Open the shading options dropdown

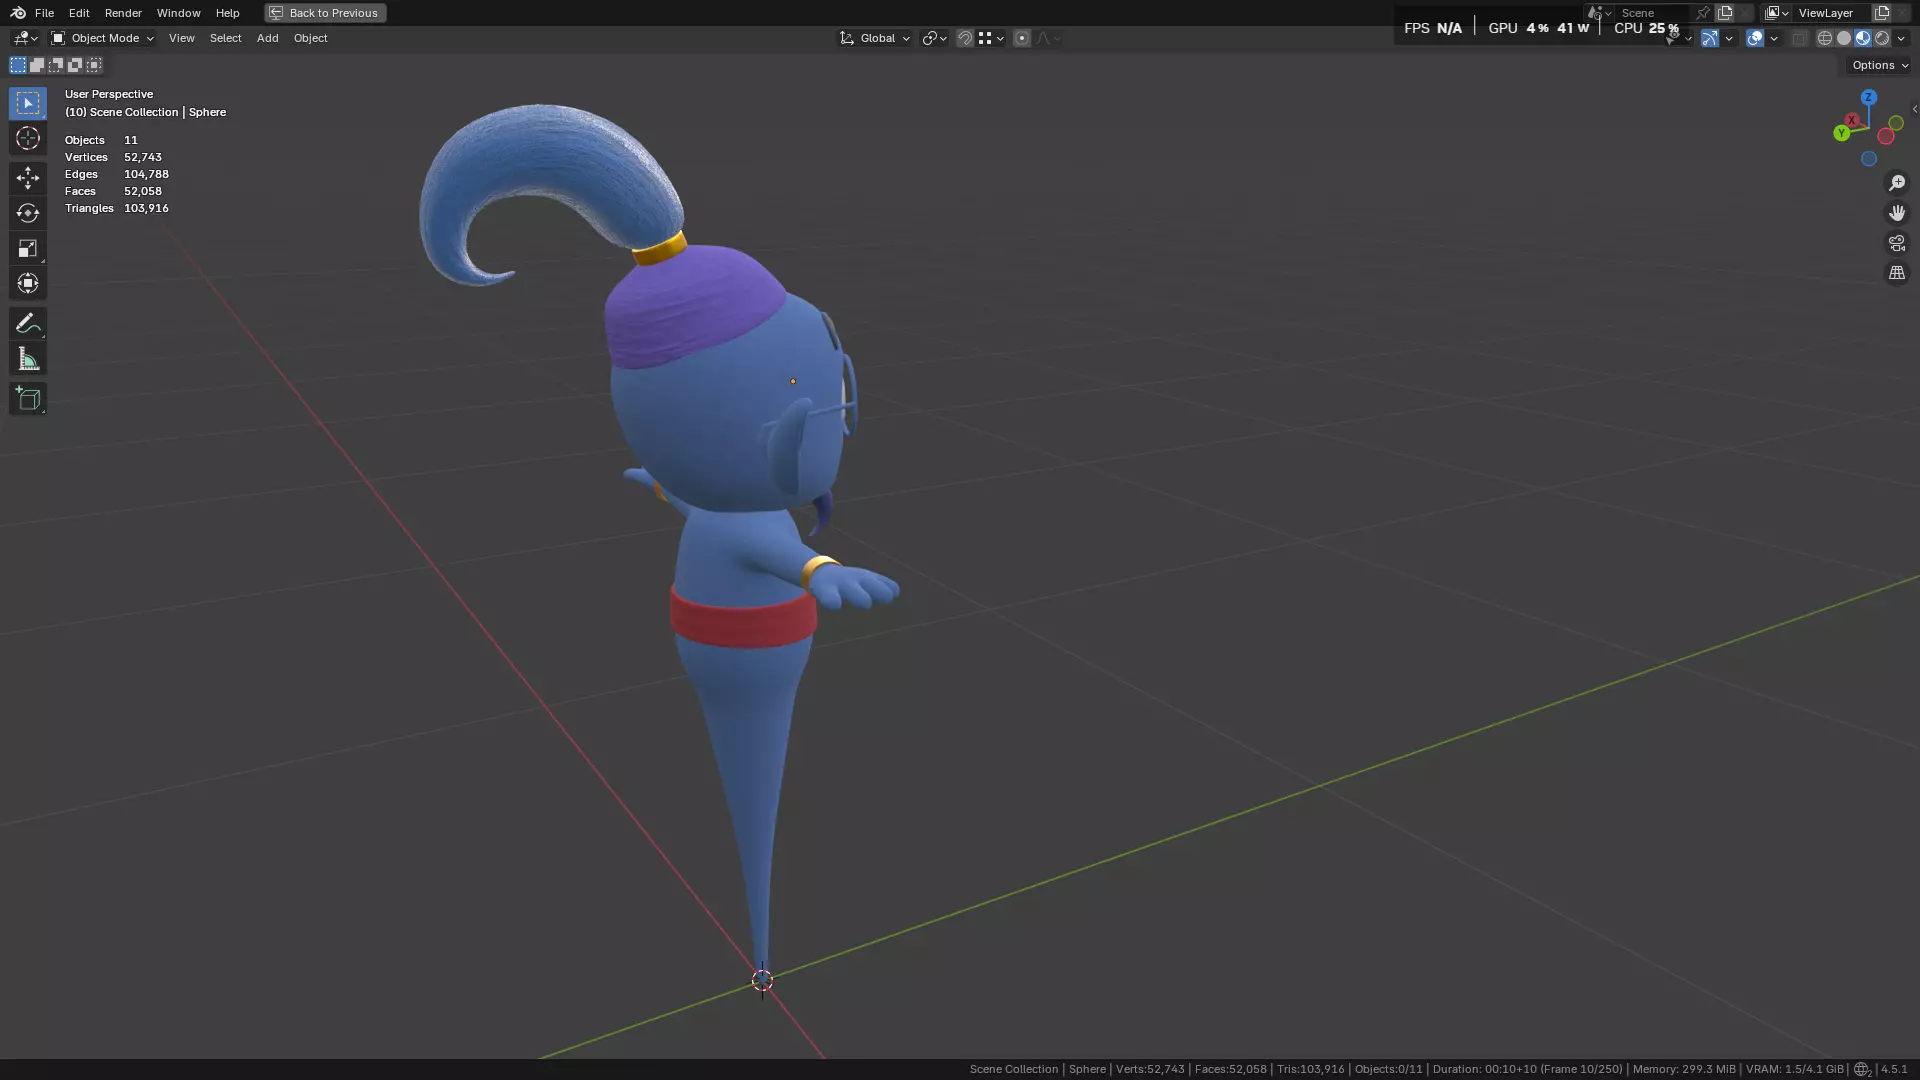click(1901, 38)
